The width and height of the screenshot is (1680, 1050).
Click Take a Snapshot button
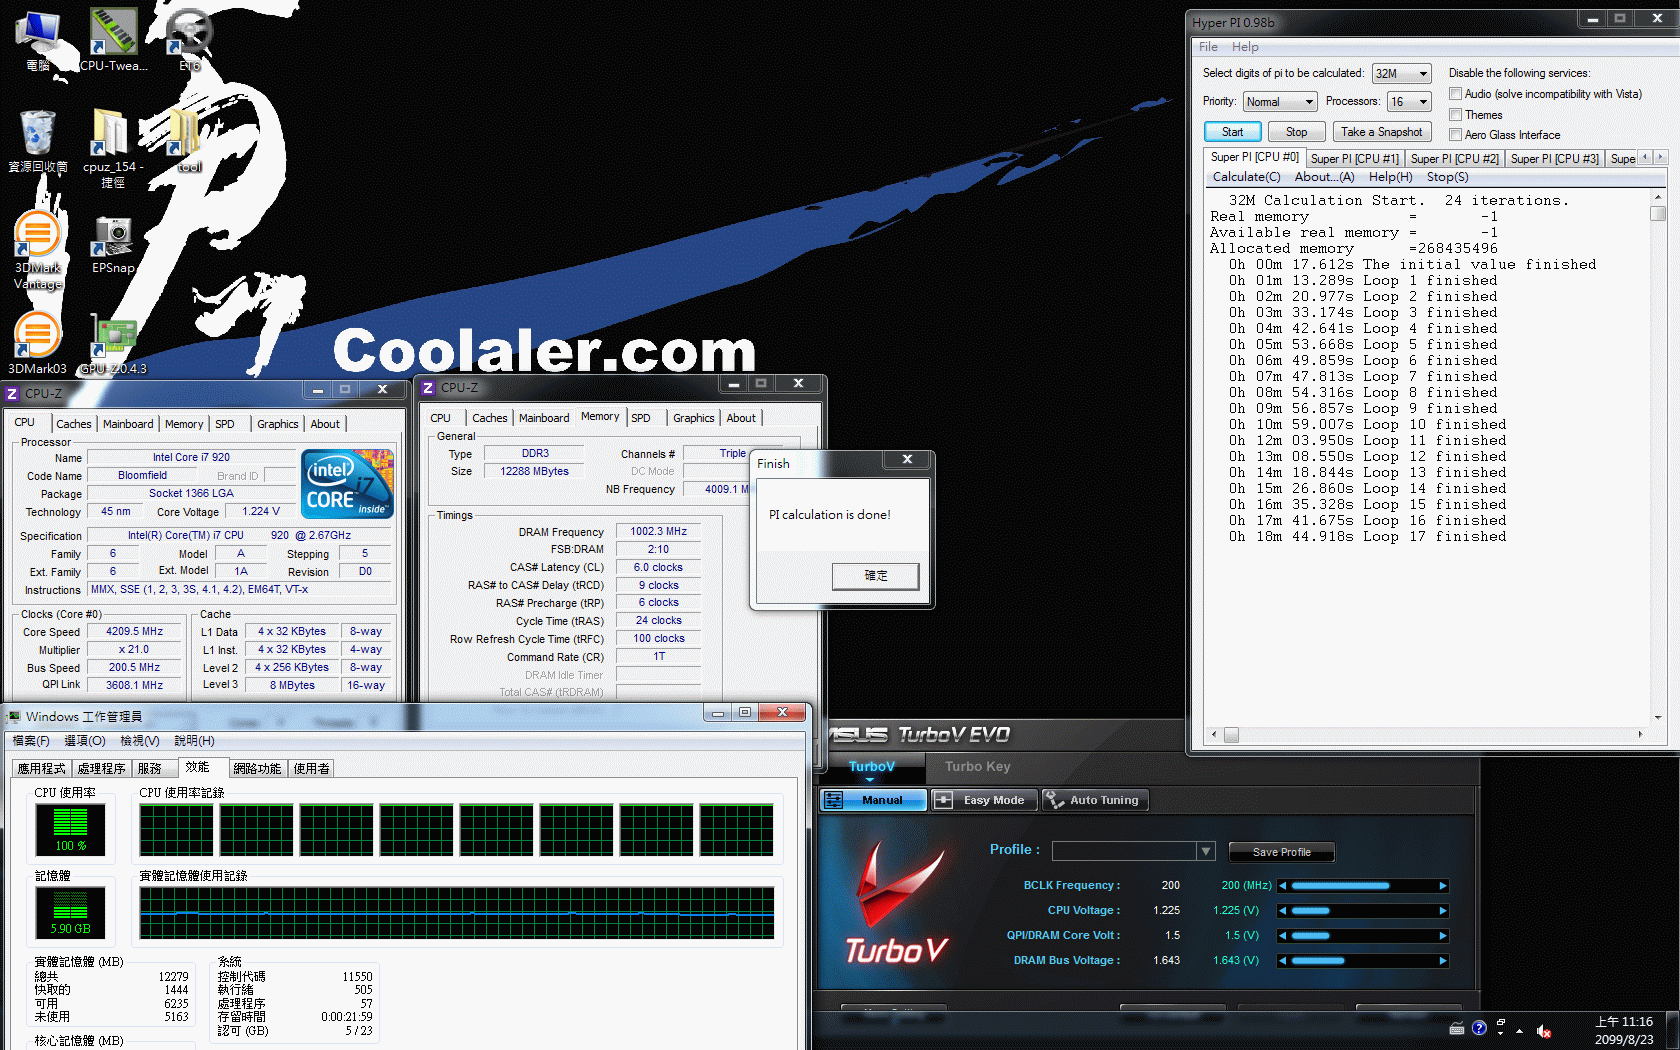point(1381,132)
